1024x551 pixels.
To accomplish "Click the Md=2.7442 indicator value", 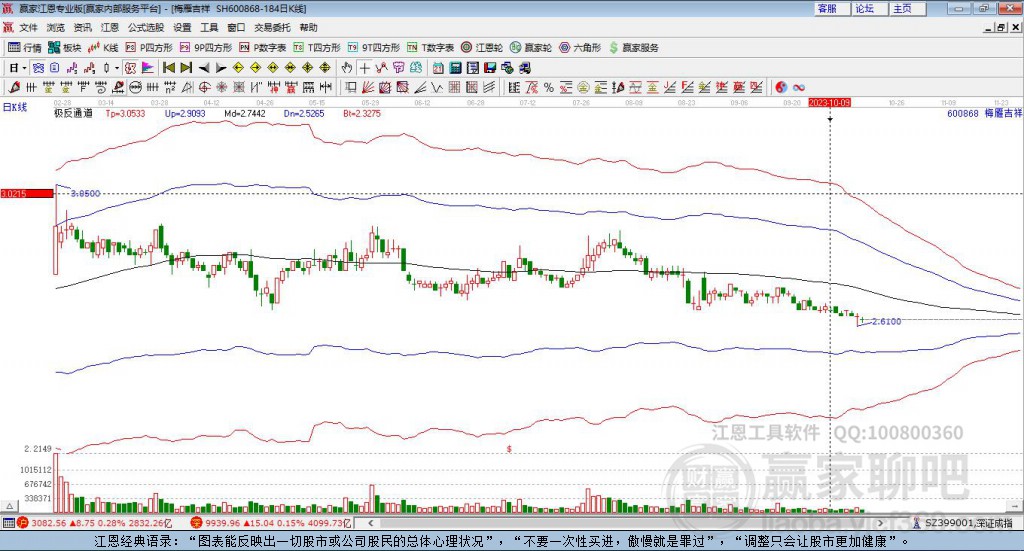I will tap(245, 114).
